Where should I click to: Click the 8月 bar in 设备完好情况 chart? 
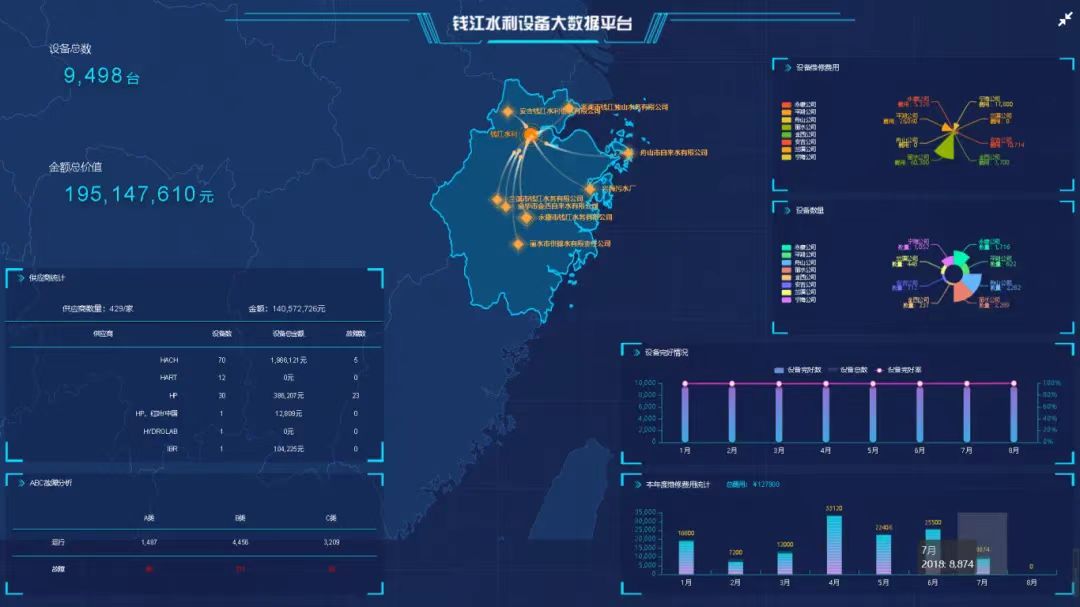click(1013, 413)
